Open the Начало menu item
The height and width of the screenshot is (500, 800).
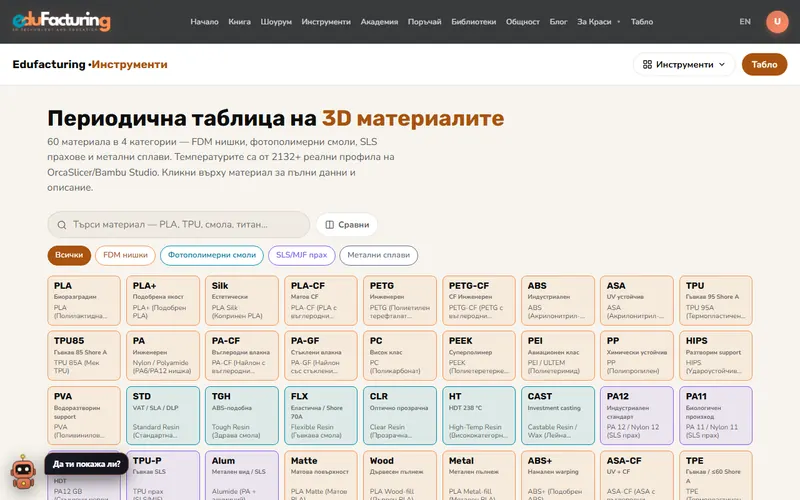[204, 21]
